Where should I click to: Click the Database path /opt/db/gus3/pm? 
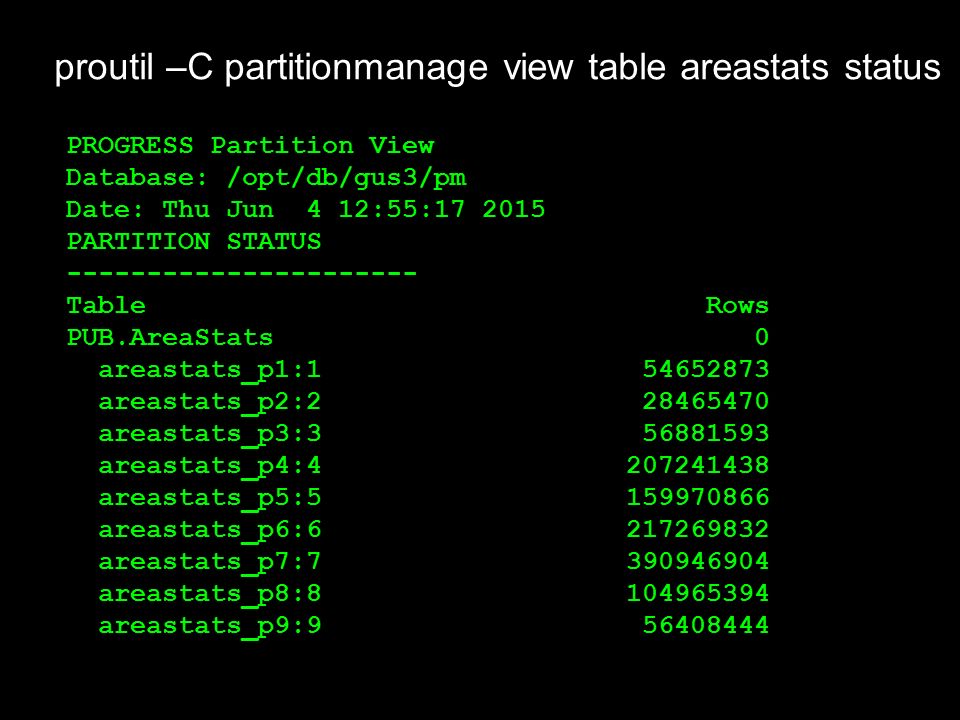click(x=347, y=178)
